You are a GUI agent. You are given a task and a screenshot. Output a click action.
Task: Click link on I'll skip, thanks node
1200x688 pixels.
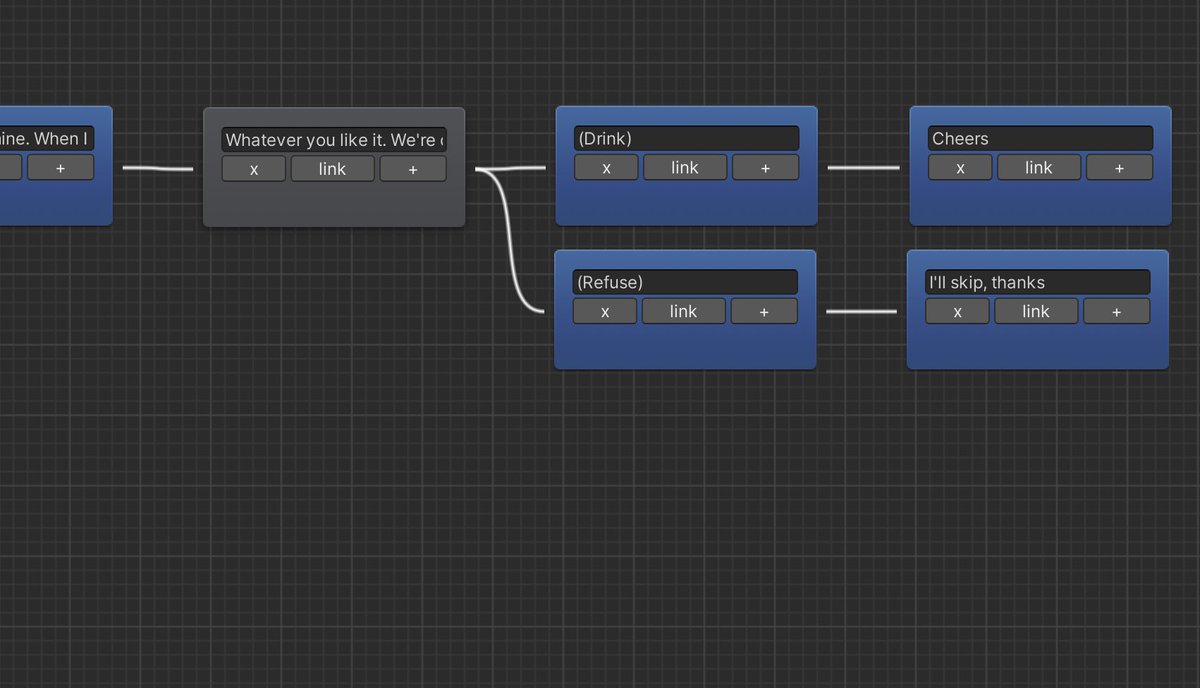(1036, 311)
